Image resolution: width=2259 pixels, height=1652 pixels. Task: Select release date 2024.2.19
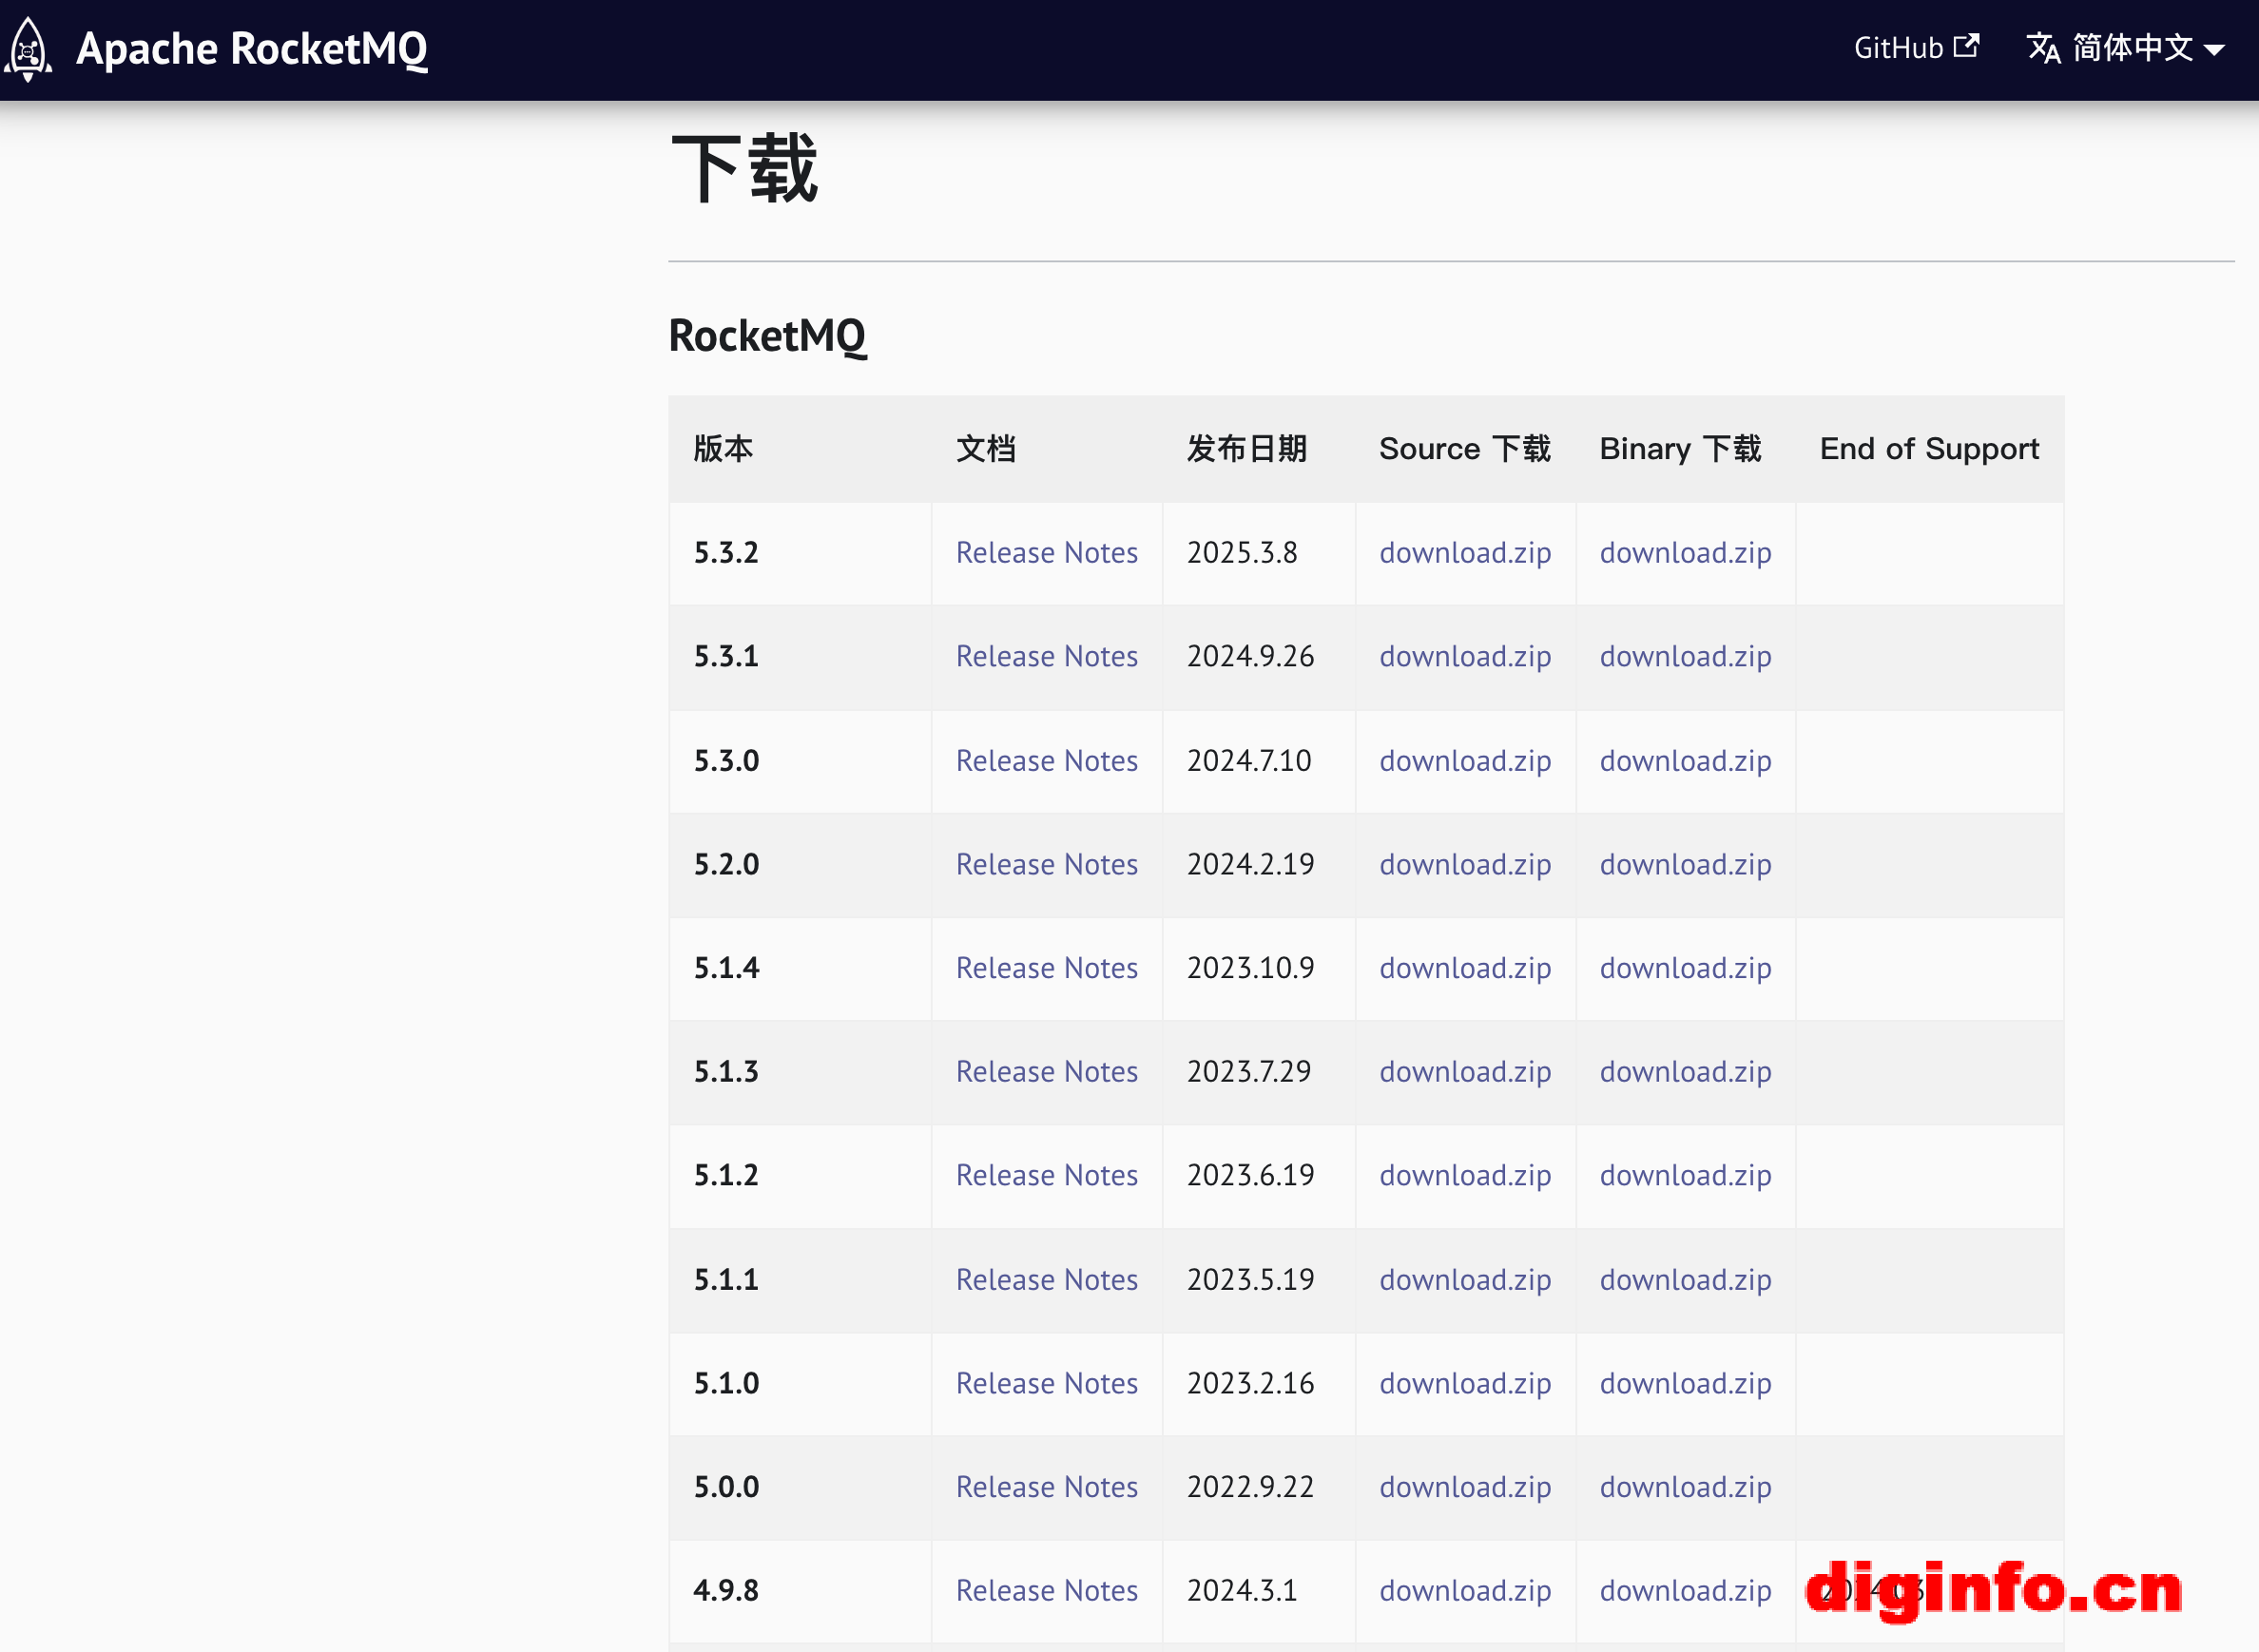tap(1250, 865)
